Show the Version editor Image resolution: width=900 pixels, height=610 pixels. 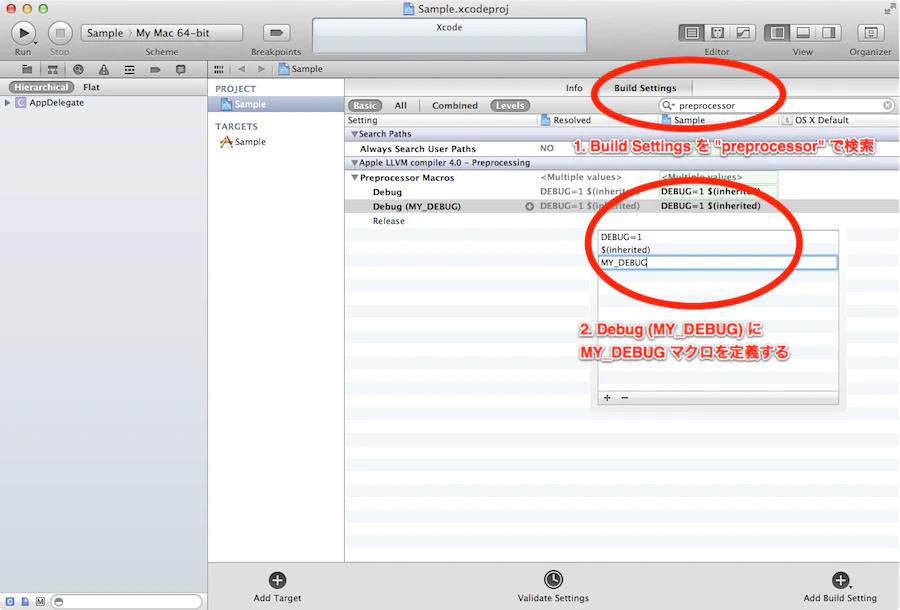point(743,33)
